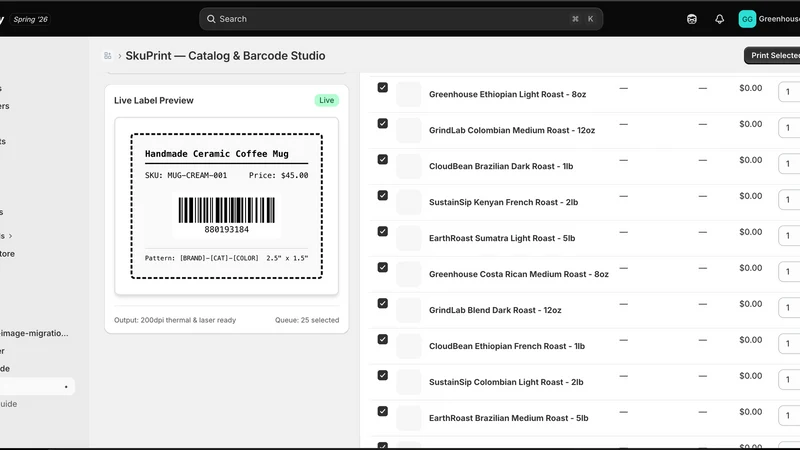Click quantity field for CloudBean Brazilian Dark Roast

tap(789, 164)
